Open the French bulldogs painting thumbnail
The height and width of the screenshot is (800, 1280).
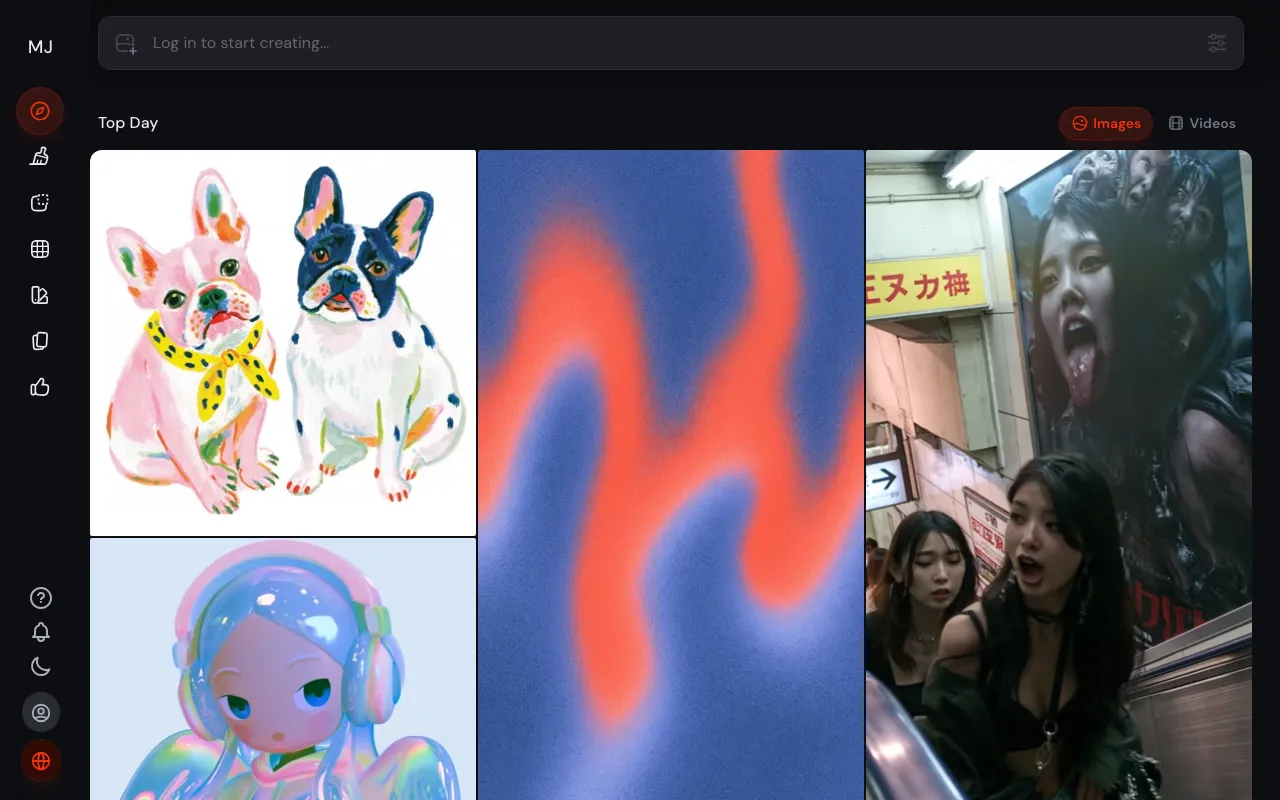[283, 343]
